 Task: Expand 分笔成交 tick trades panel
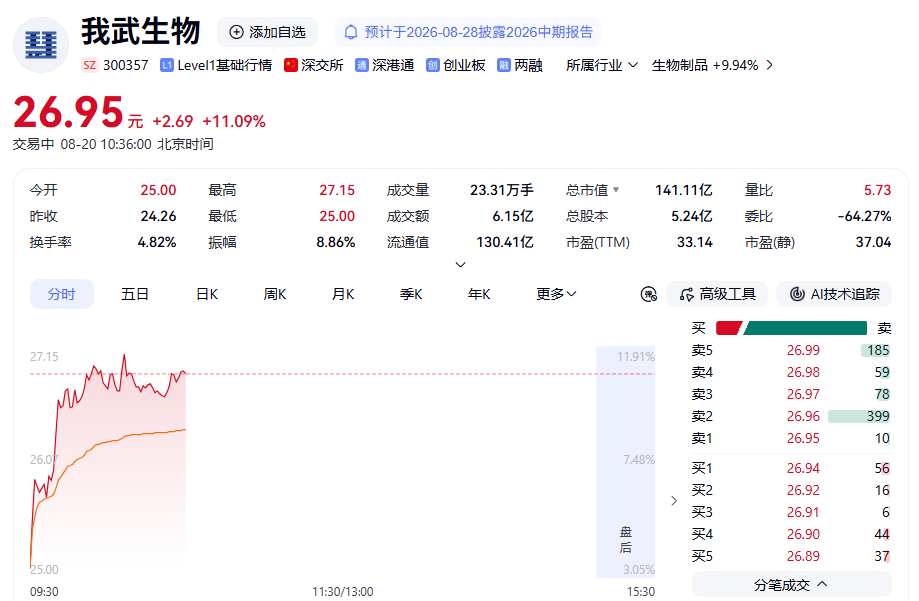pos(791,585)
